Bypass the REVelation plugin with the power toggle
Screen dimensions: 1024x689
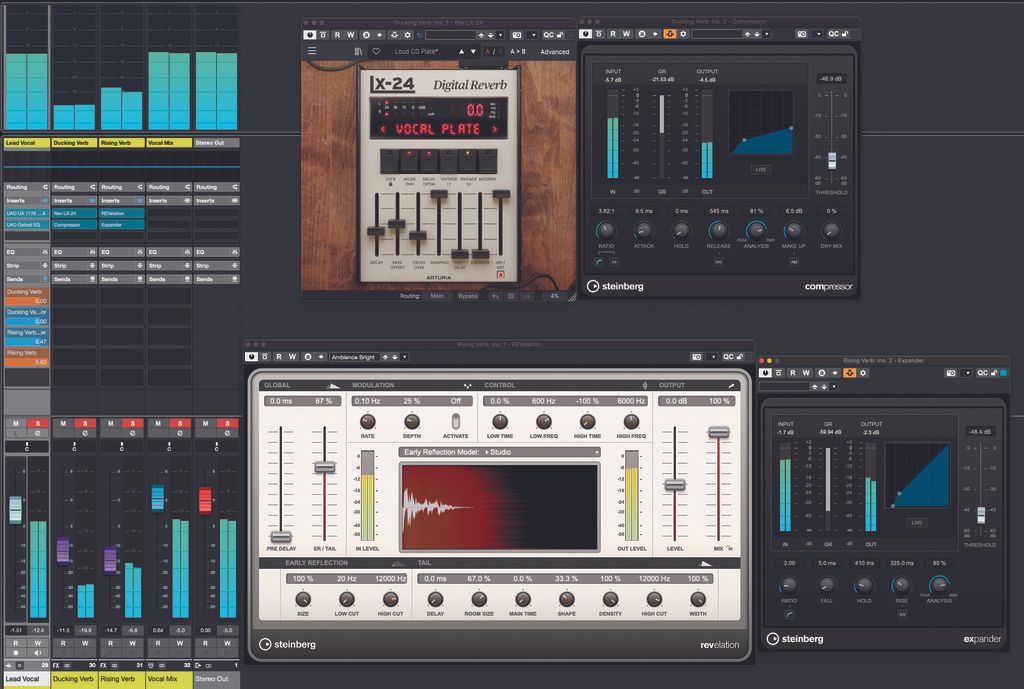pos(253,356)
